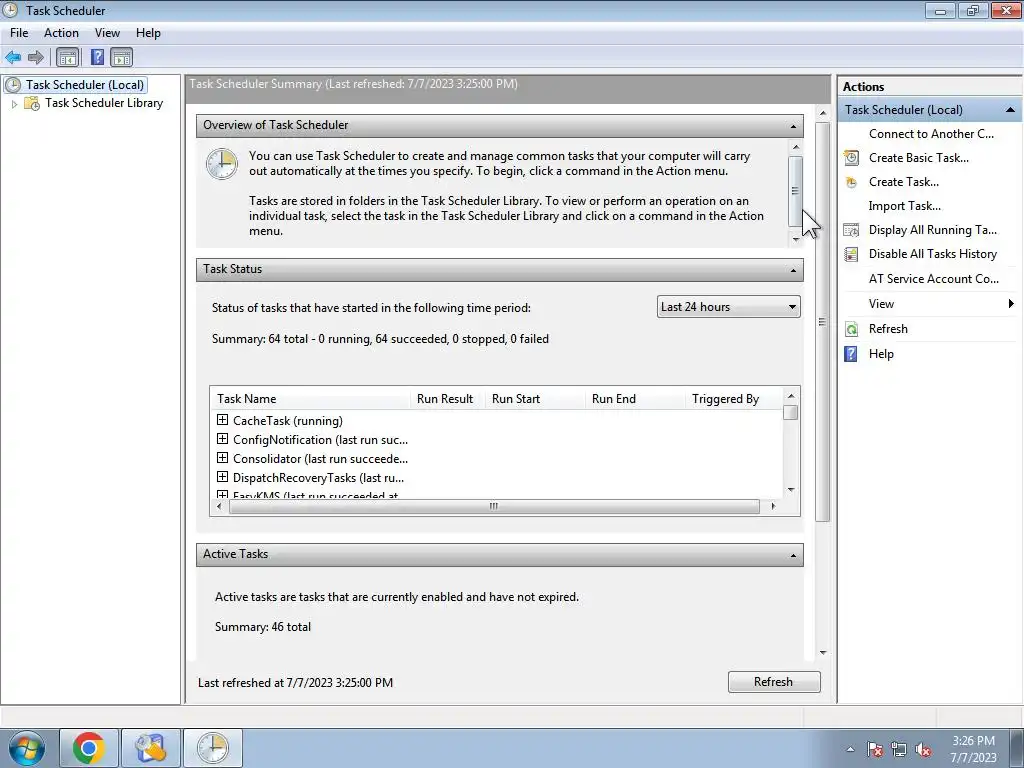Open the Help menu

tap(148, 33)
